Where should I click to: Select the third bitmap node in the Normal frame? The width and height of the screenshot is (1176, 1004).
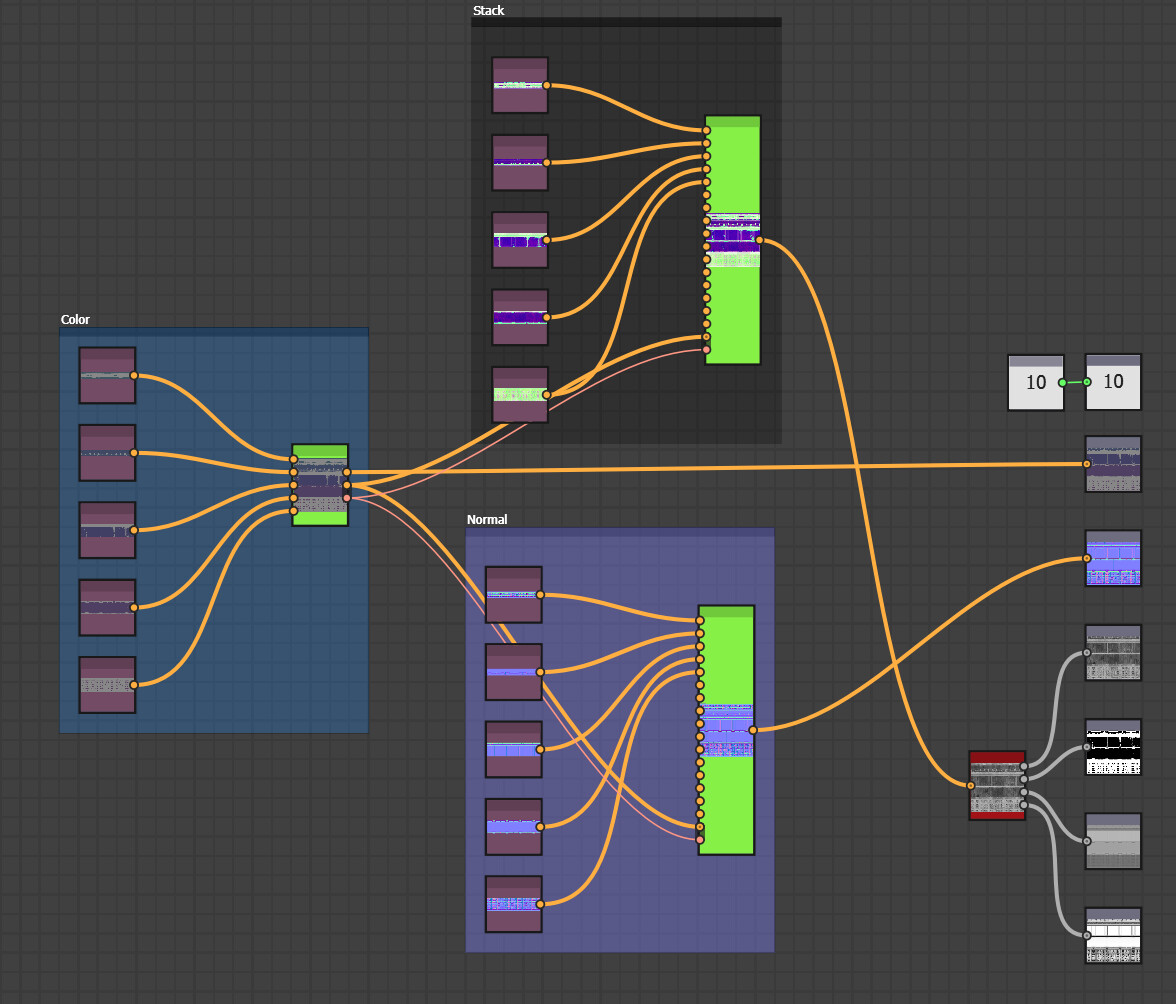(514, 748)
